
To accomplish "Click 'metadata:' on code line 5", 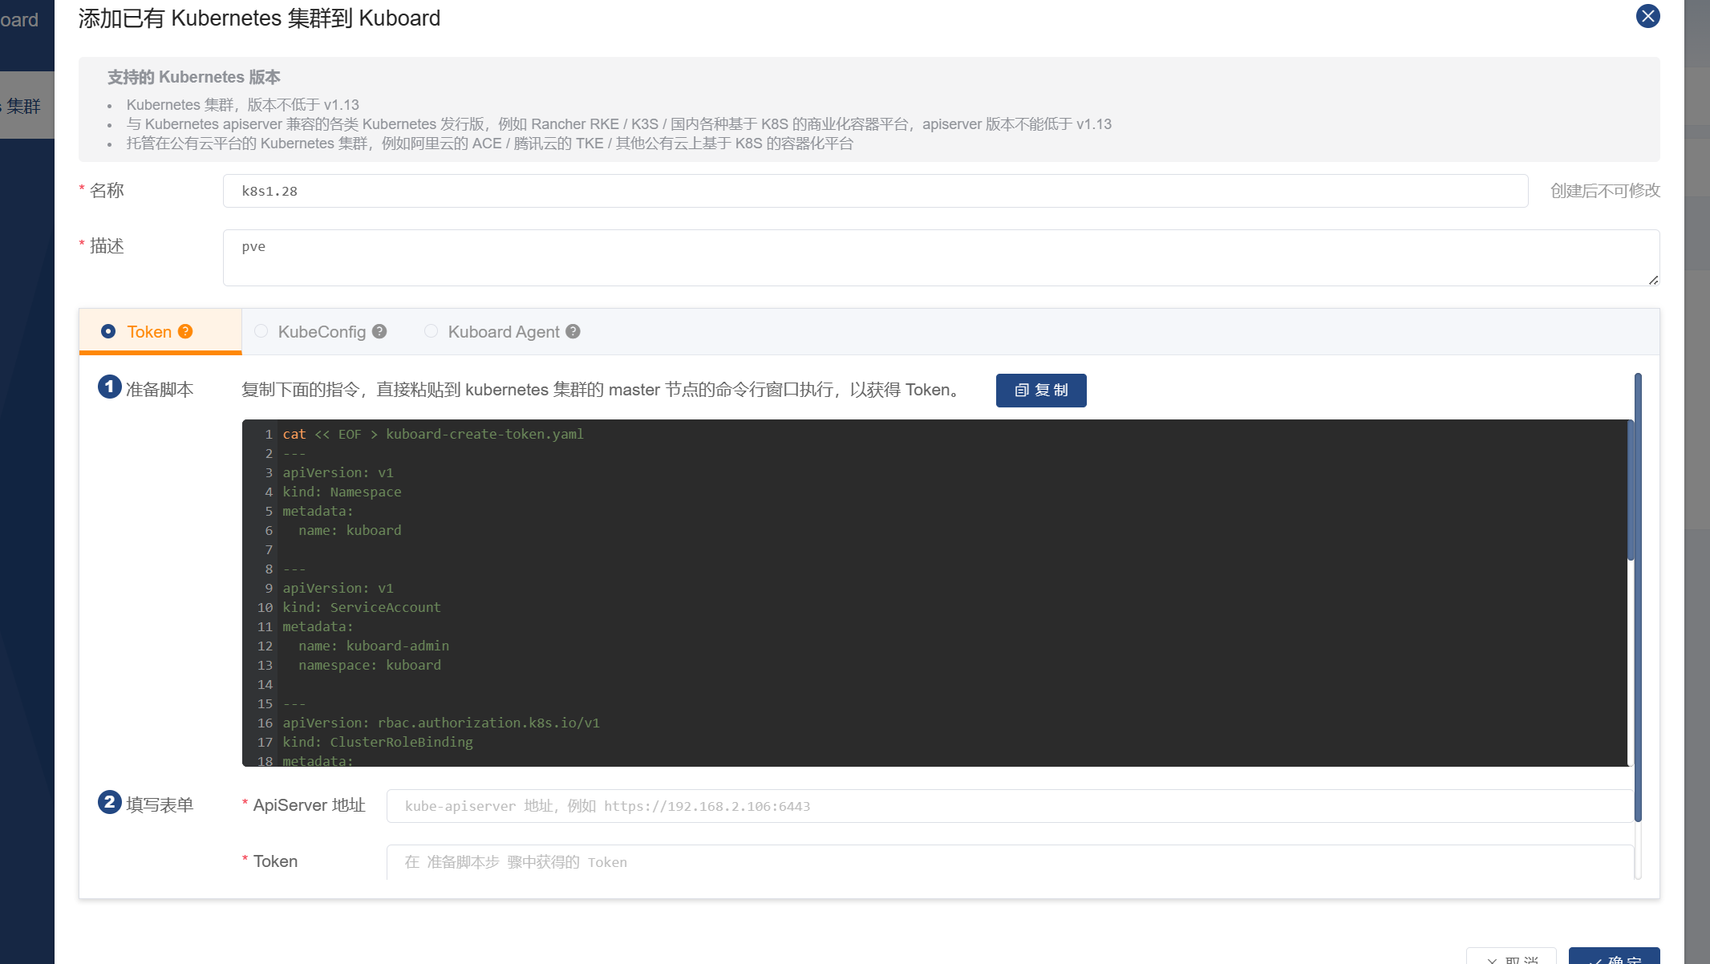I will pos(318,511).
